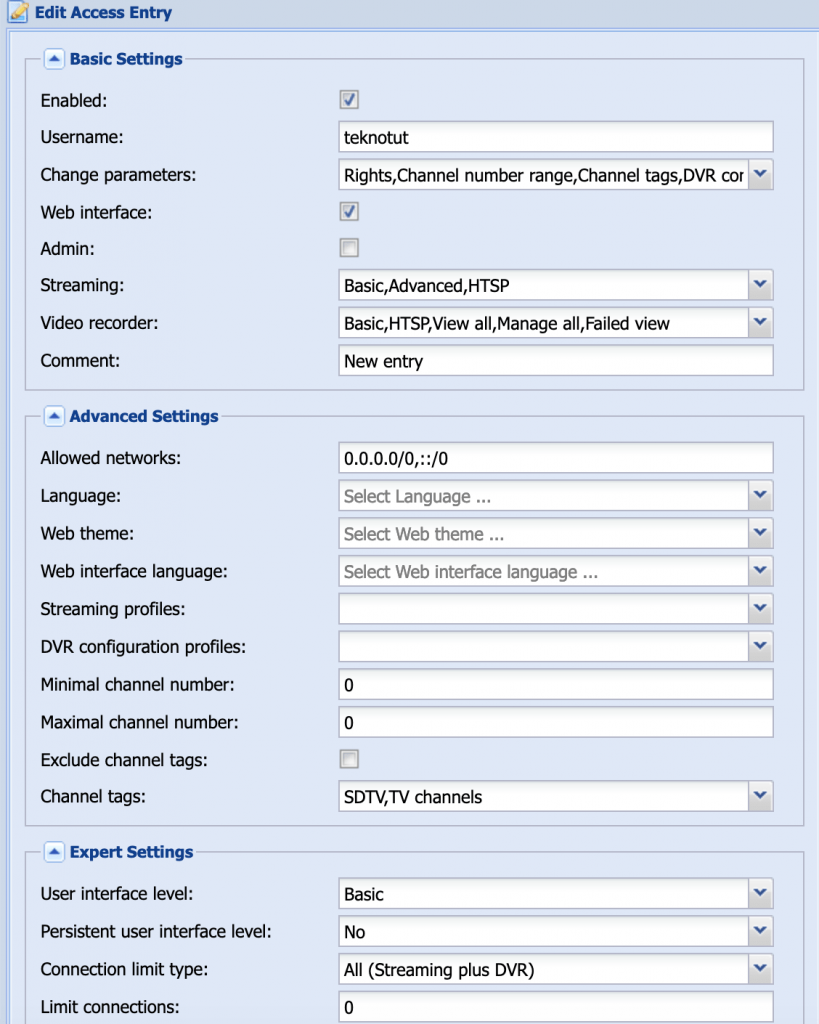Expand the Channel tags dropdown
The height and width of the screenshot is (1024, 819).
[x=760, y=797]
